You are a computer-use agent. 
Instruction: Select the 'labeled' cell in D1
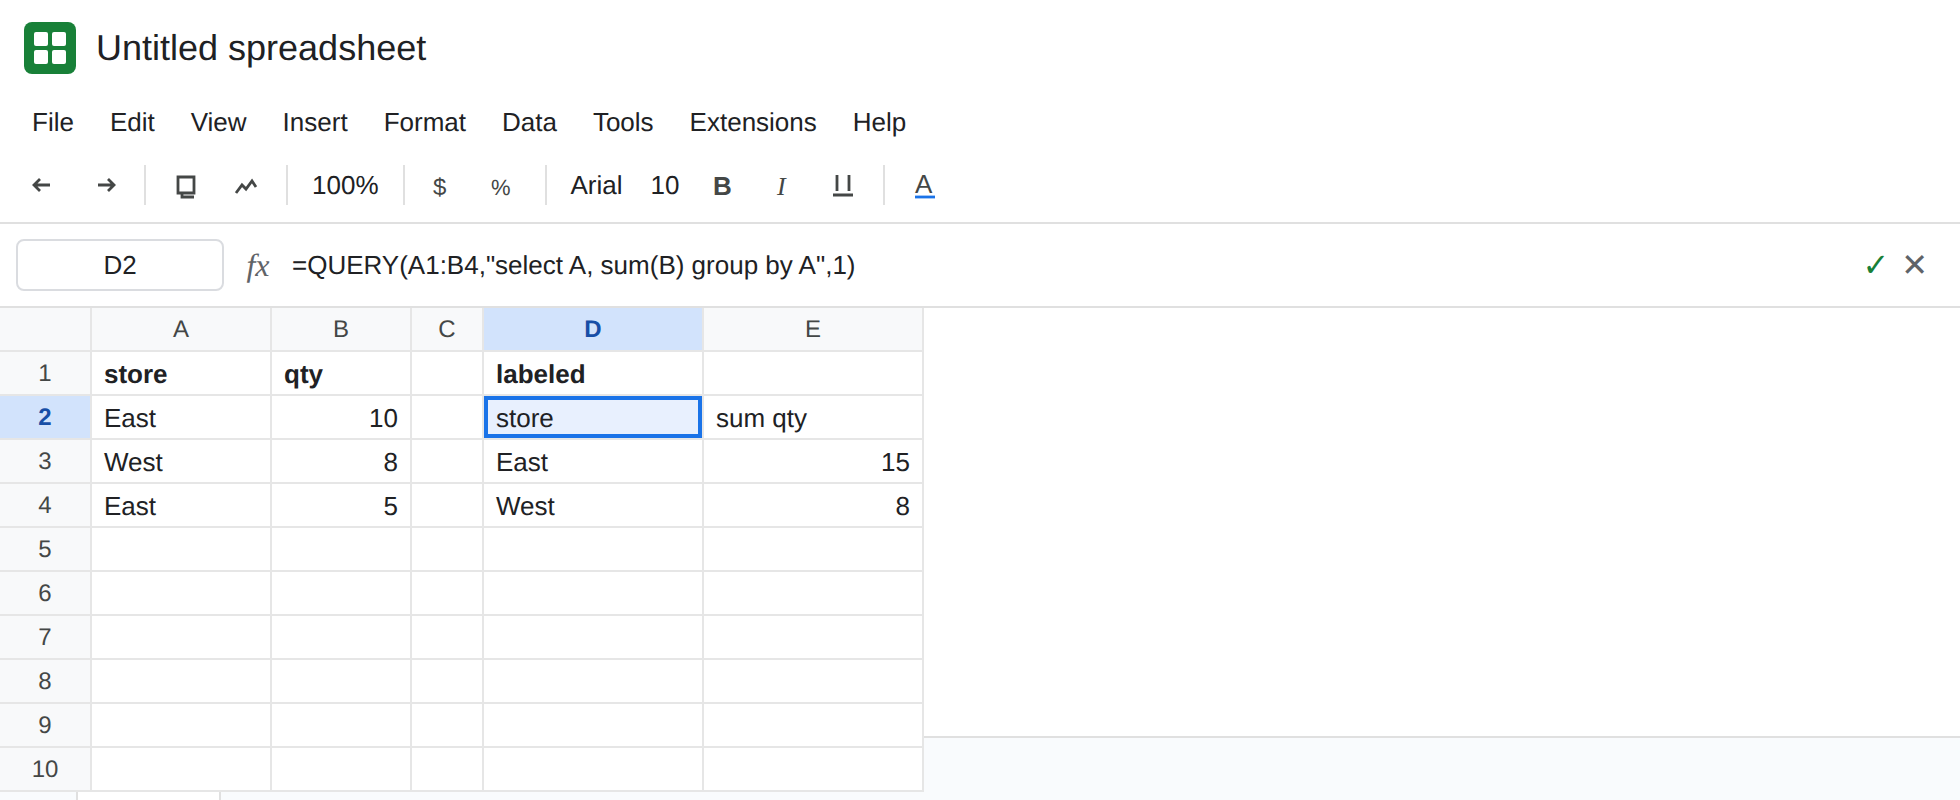593,373
